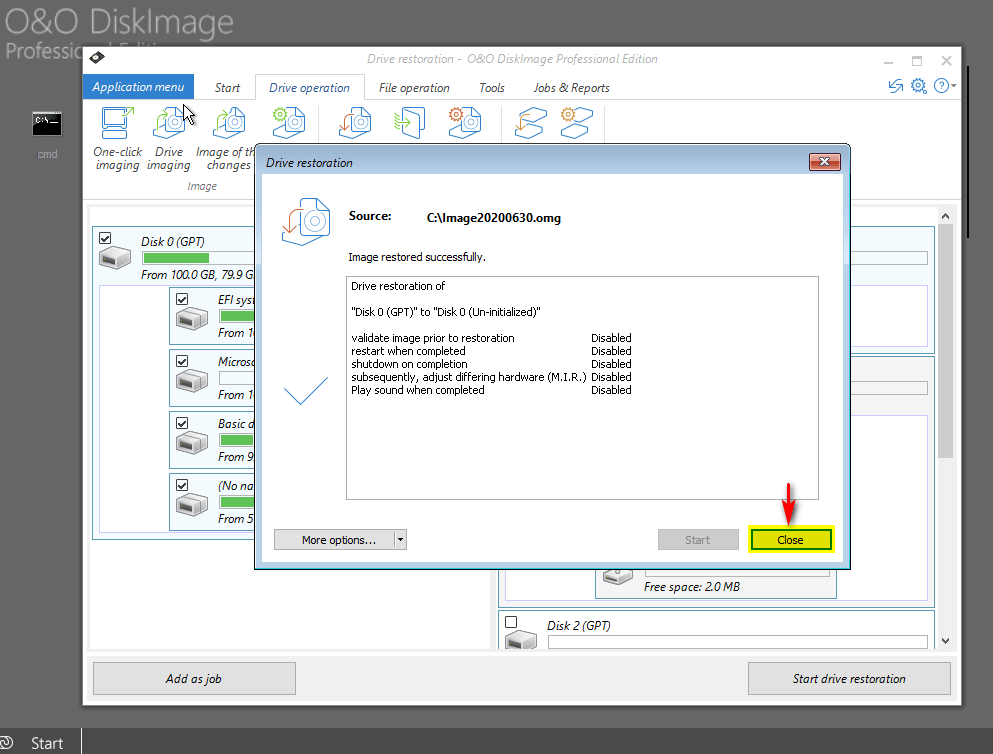Image resolution: width=993 pixels, height=754 pixels.
Task: Close the Drive restoration dialog with X
Action: click(825, 162)
